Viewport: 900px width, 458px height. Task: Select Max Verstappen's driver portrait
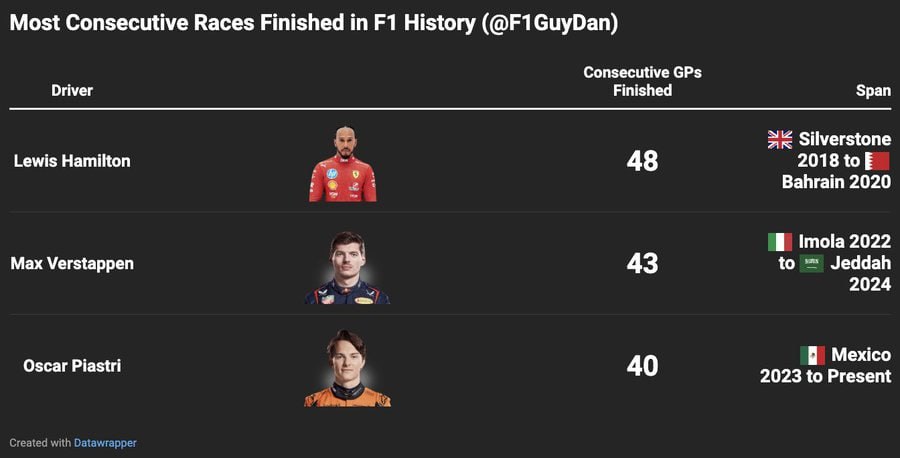347,267
